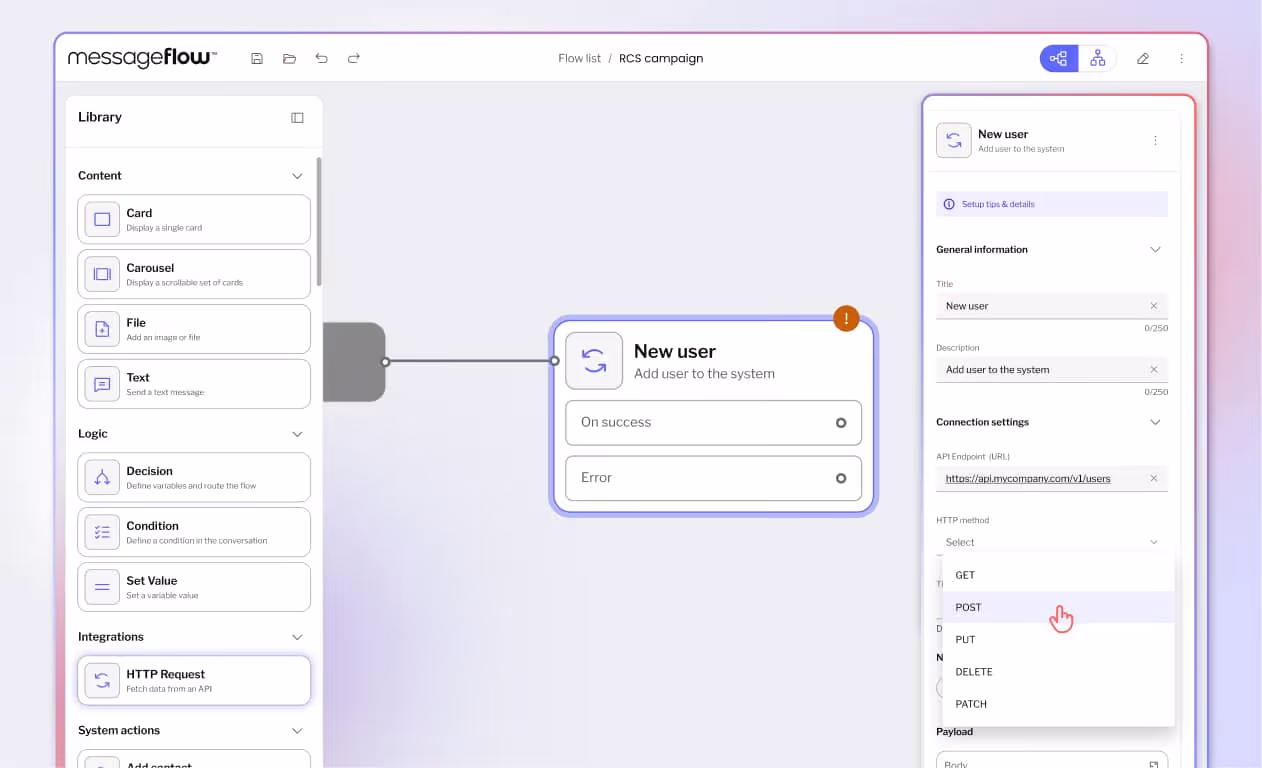Viewport: 1262px width, 768px height.
Task: Open the New user node options menu
Action: [x=1155, y=140]
